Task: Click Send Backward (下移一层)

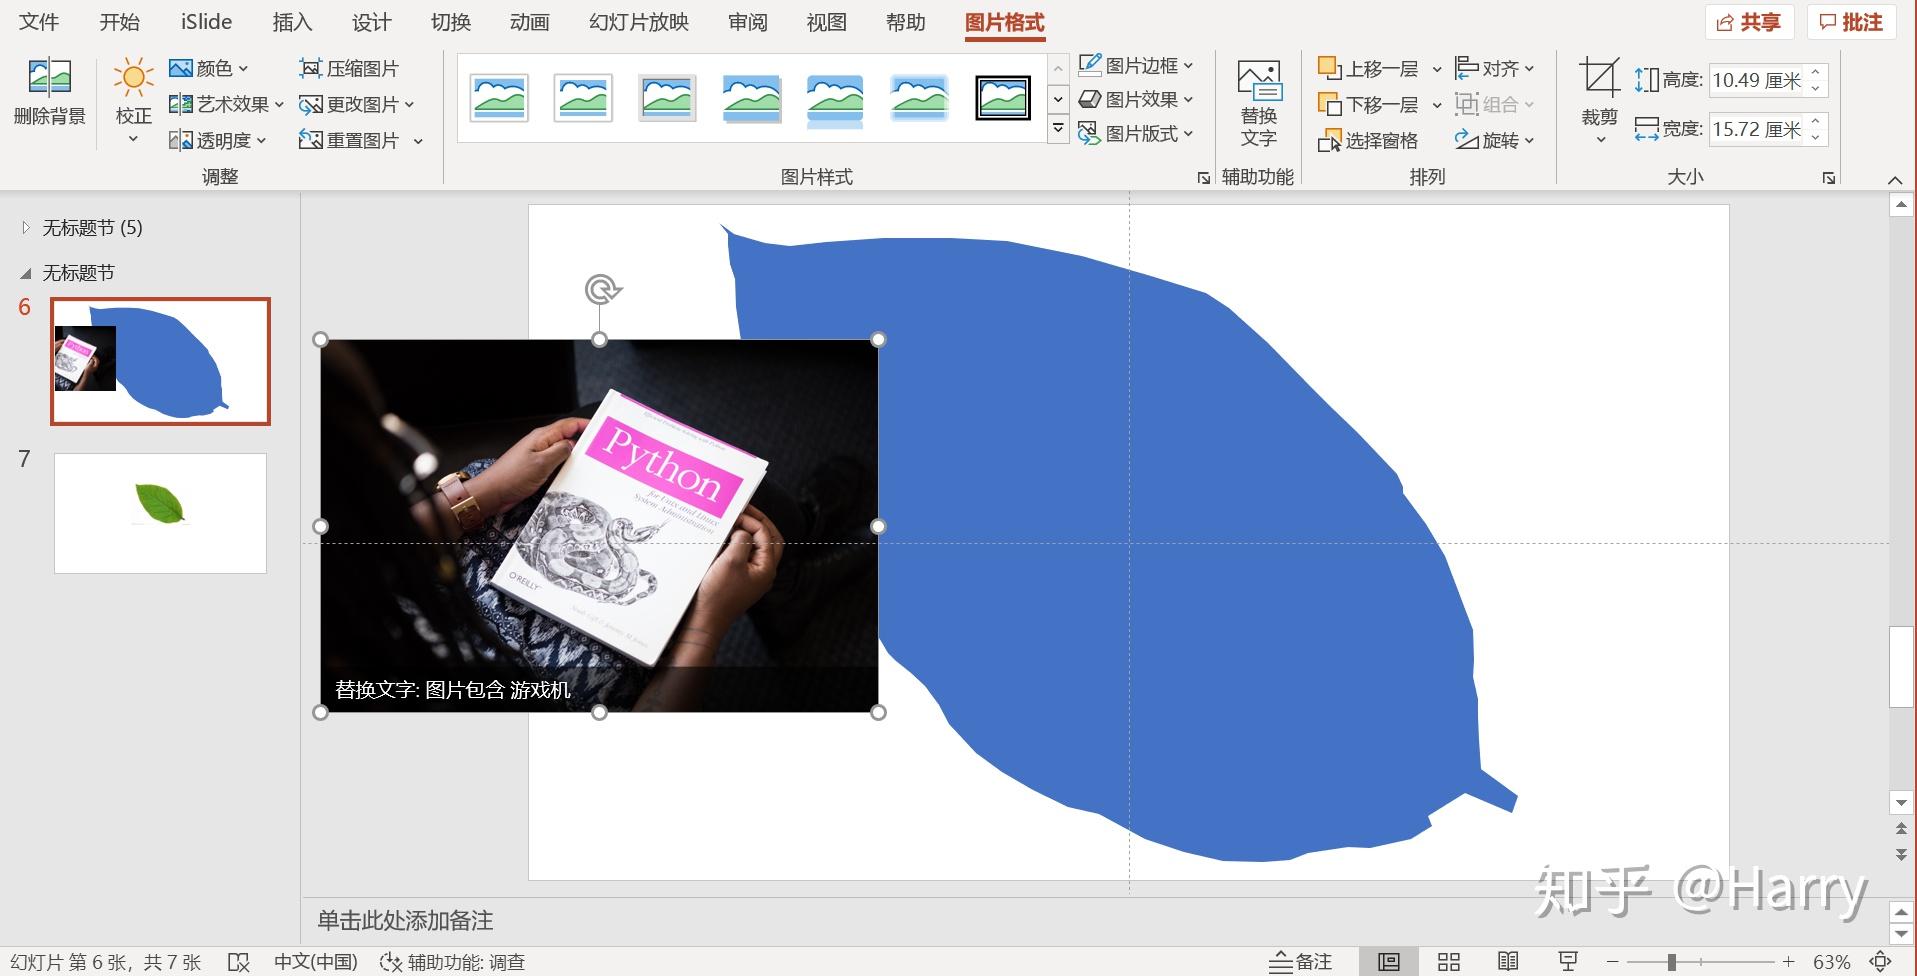Action: click(x=1368, y=104)
